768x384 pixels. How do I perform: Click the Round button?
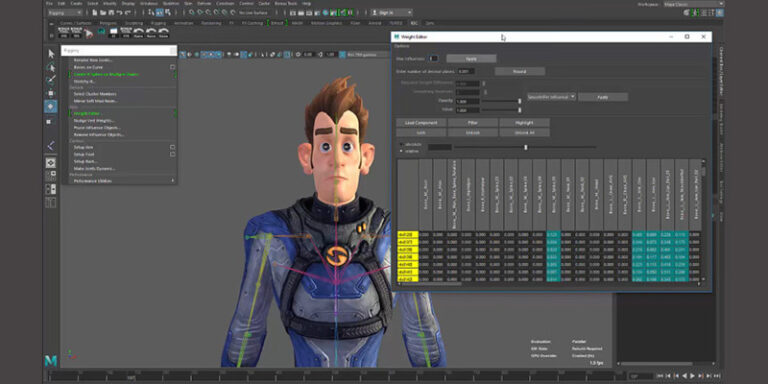(520, 71)
